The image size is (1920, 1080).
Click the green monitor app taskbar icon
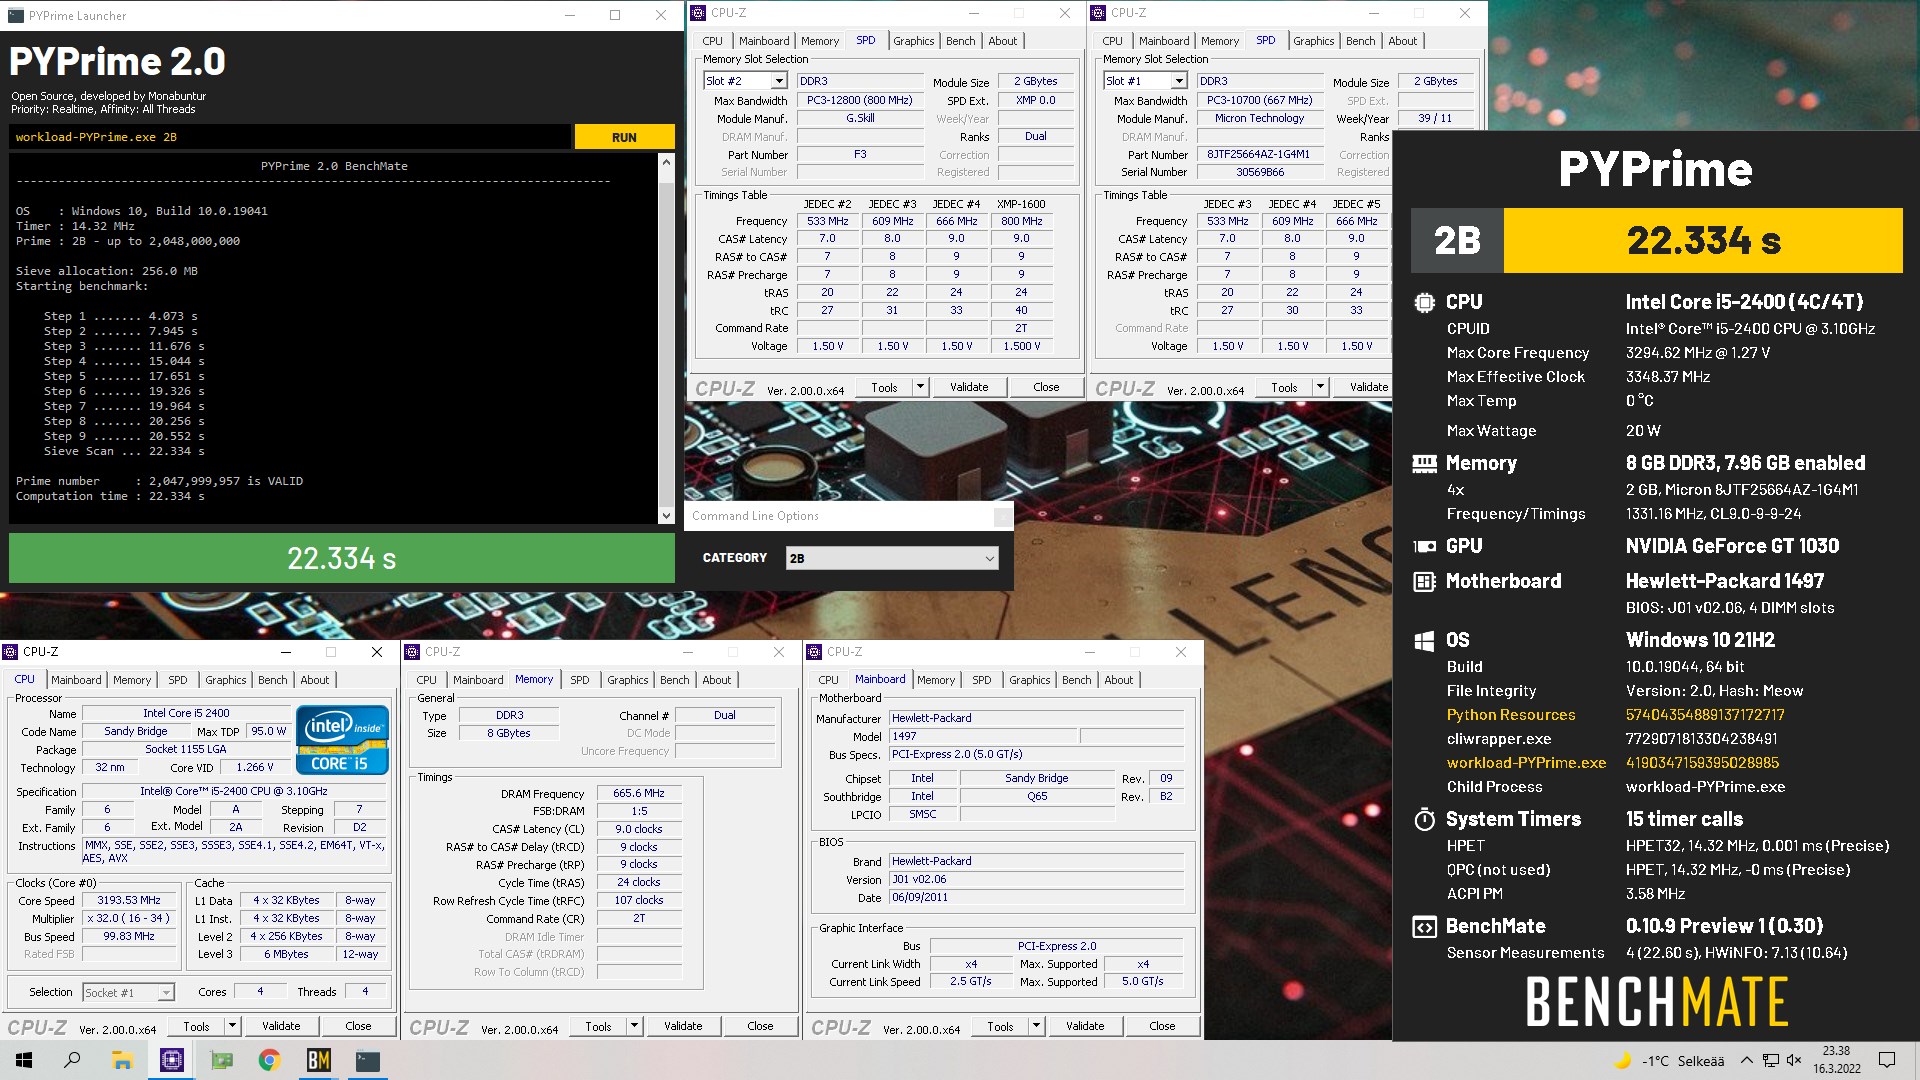[221, 1060]
